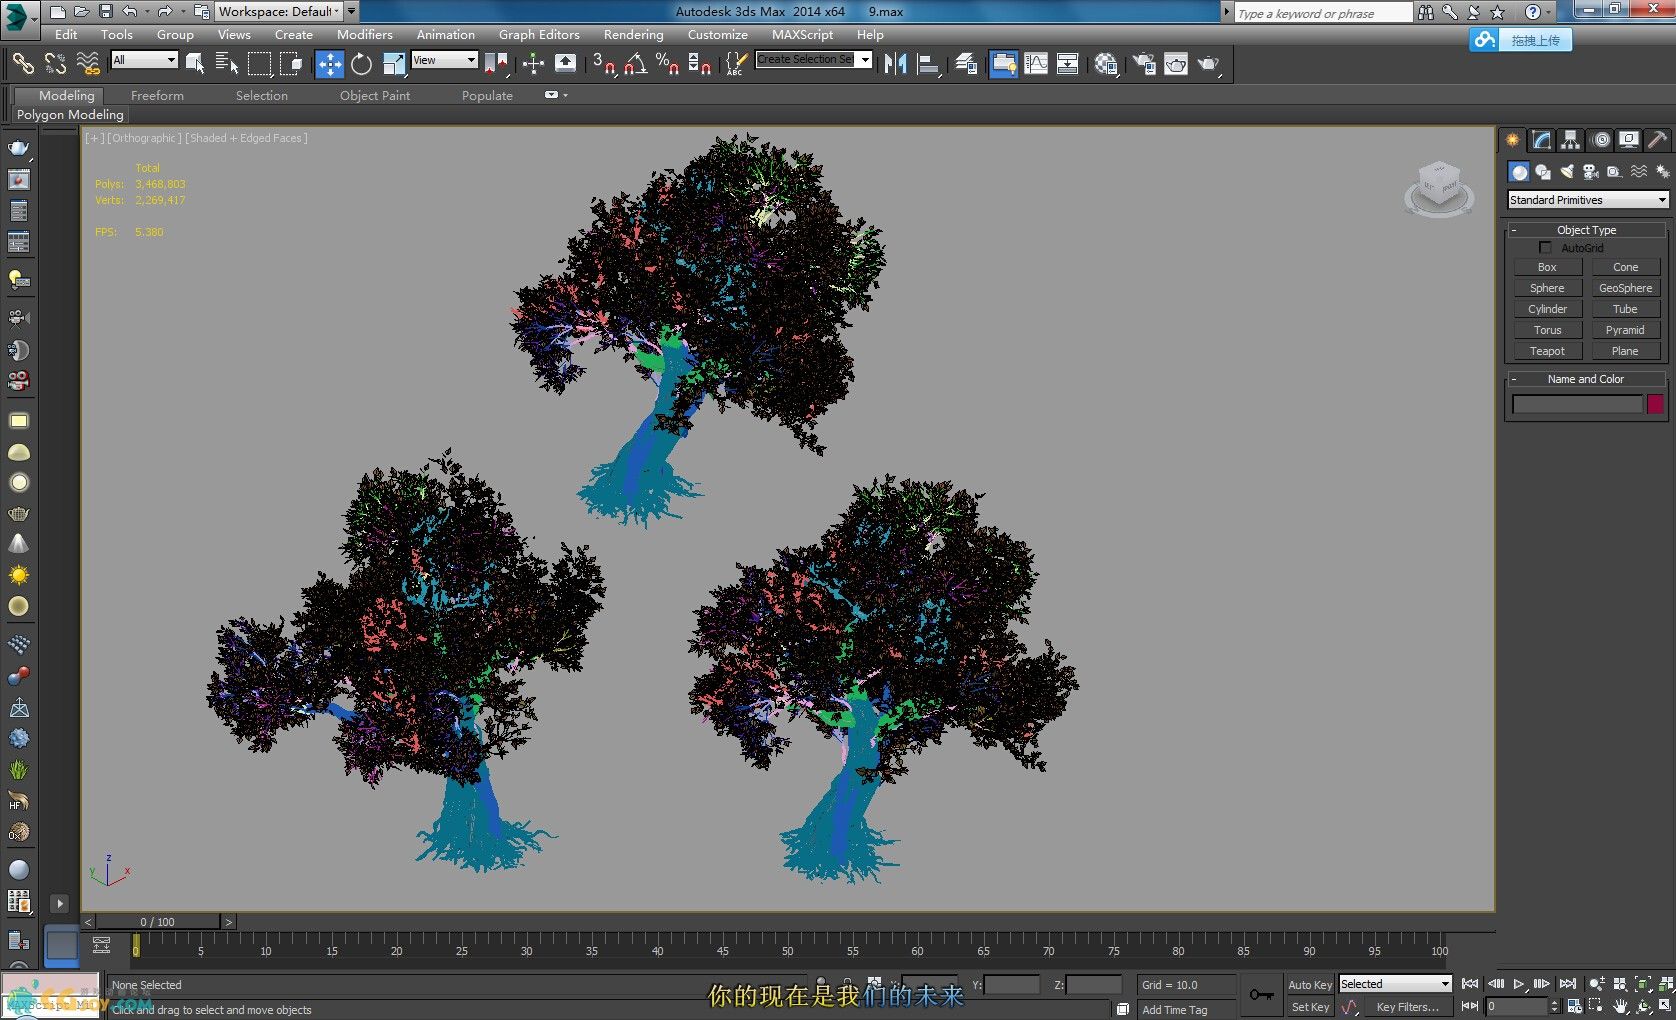Toggle the Percent Snap icon

click(x=667, y=64)
